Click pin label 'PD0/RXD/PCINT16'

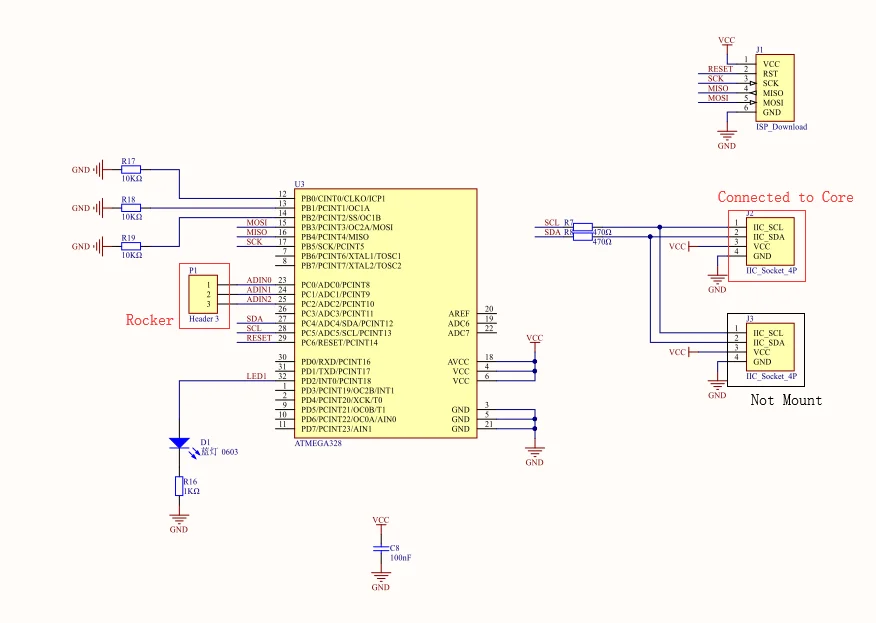(335, 362)
